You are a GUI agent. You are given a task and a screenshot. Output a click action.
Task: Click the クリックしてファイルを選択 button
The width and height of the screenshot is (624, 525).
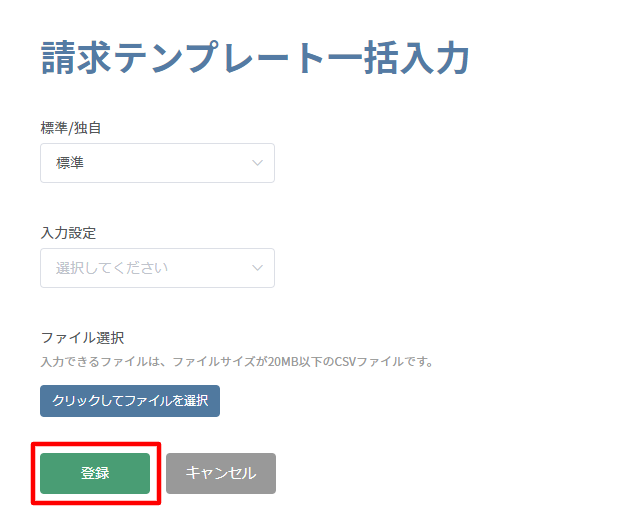tap(130, 401)
